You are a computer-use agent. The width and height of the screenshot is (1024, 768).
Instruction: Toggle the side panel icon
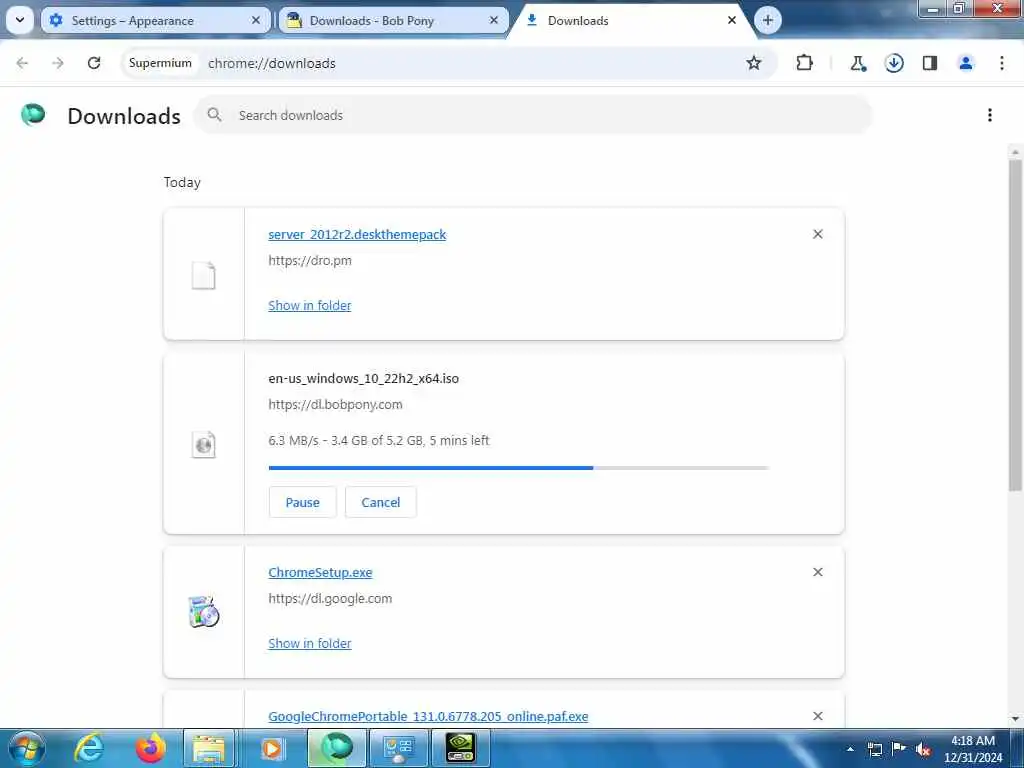(930, 63)
